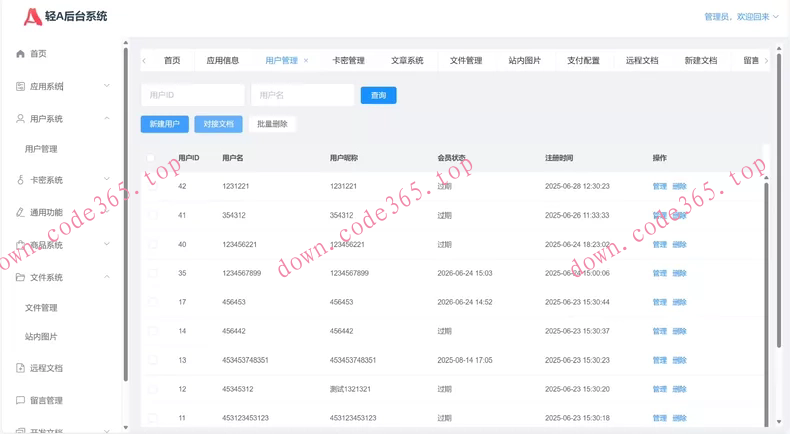The image size is (790, 434).
Task: Click the date cell 2025-08-14 17:05
Action: (465, 360)
